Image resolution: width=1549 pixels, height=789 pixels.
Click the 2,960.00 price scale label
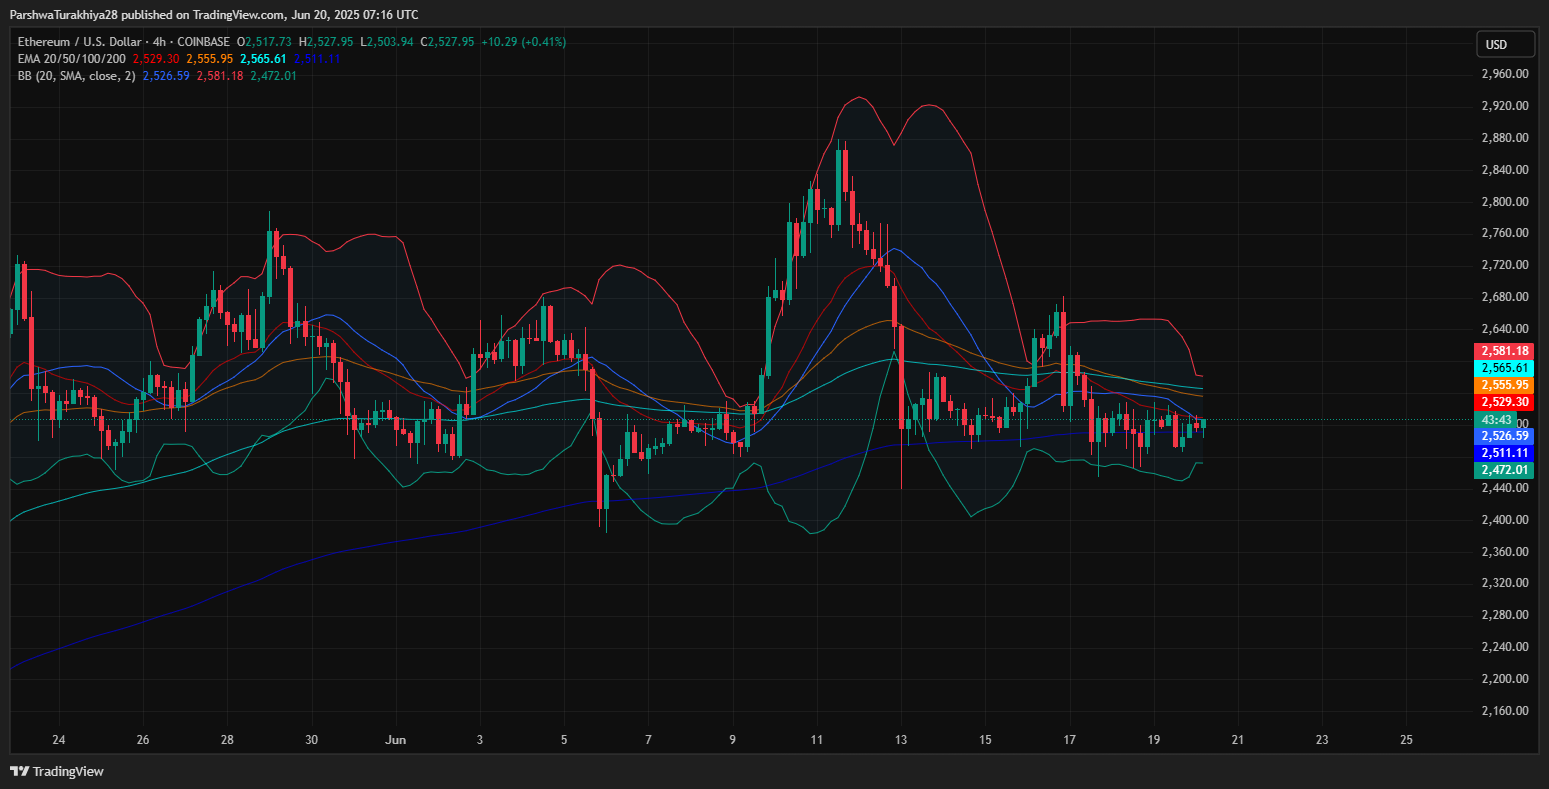pyautogui.click(x=1504, y=74)
